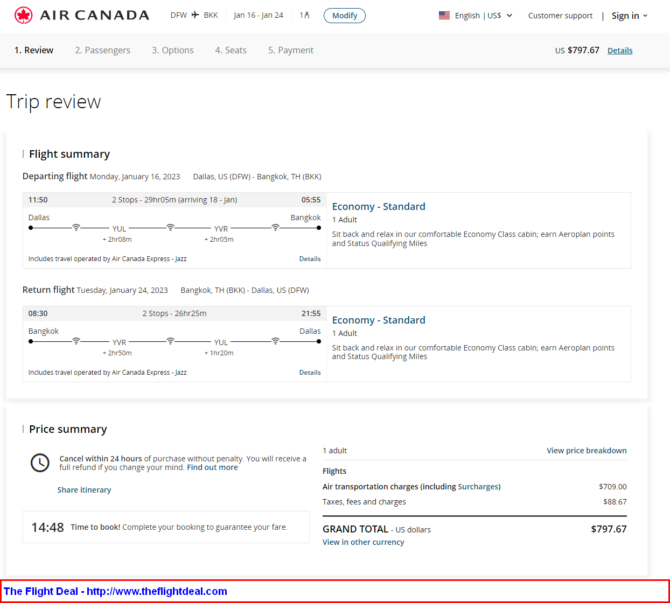Open The Flight Deal website link

click(x=115, y=591)
